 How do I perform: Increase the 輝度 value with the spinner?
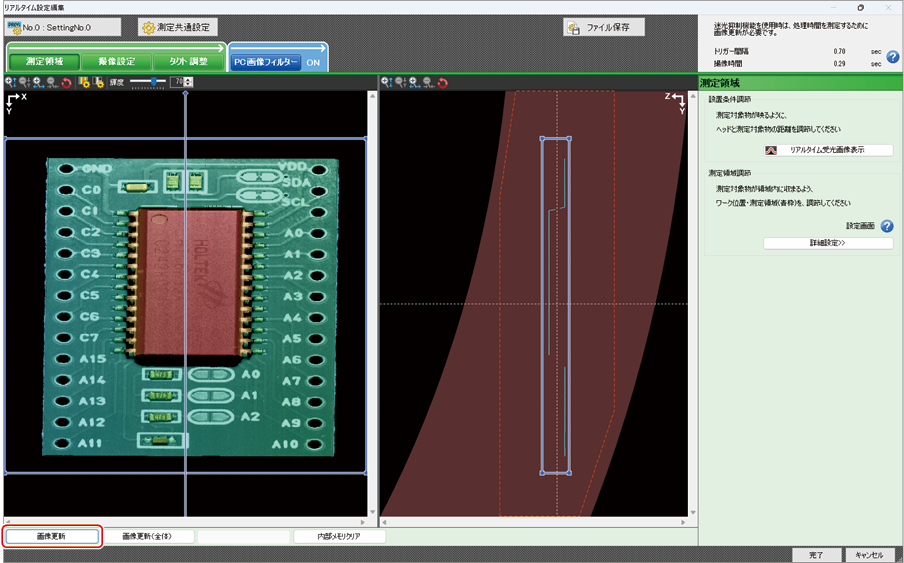click(x=190, y=79)
